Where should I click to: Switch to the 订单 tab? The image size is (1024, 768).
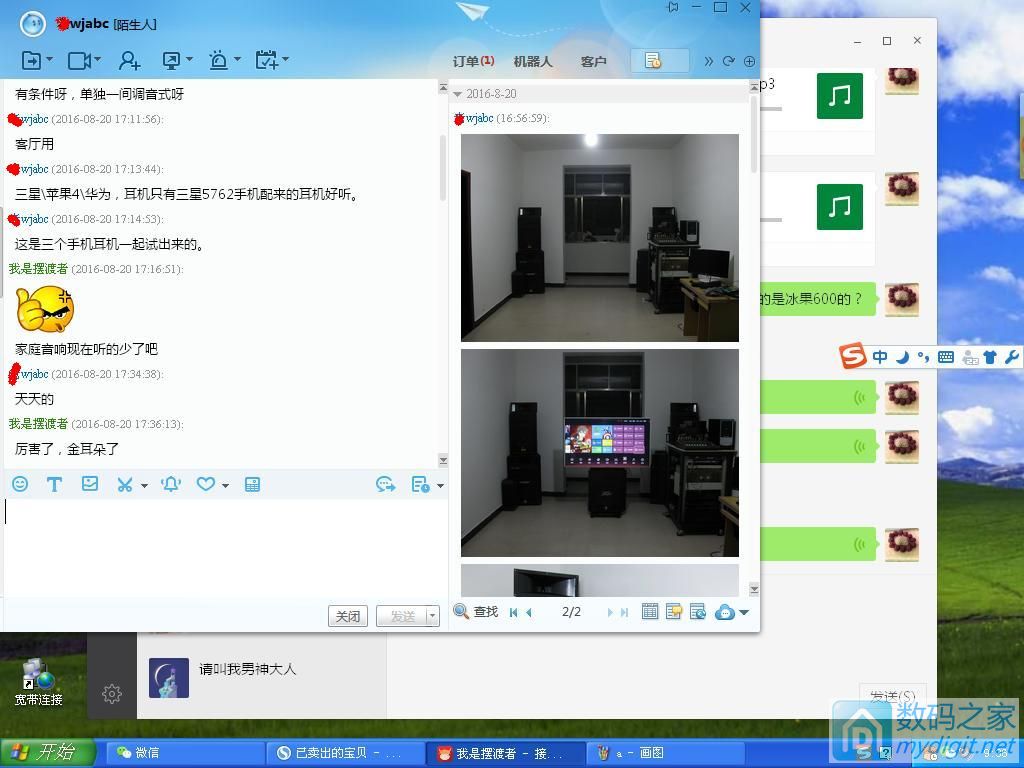(473, 61)
